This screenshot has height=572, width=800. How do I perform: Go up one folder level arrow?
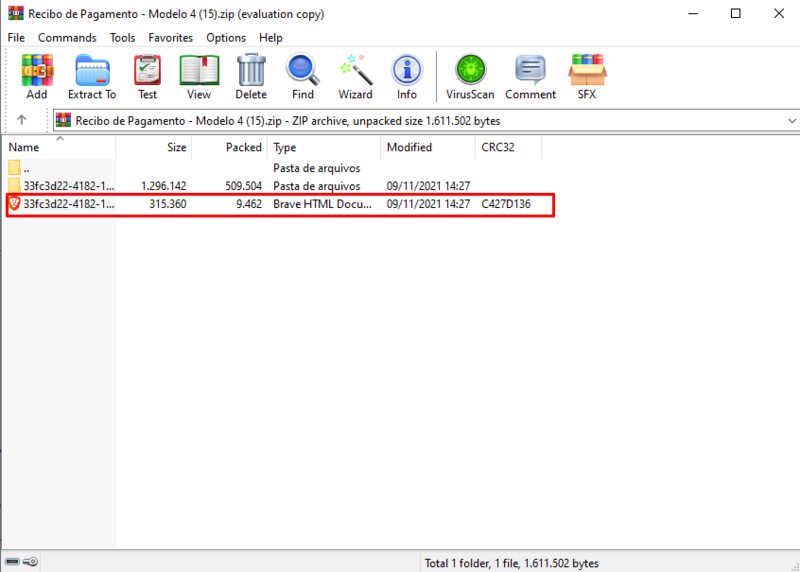(21, 120)
